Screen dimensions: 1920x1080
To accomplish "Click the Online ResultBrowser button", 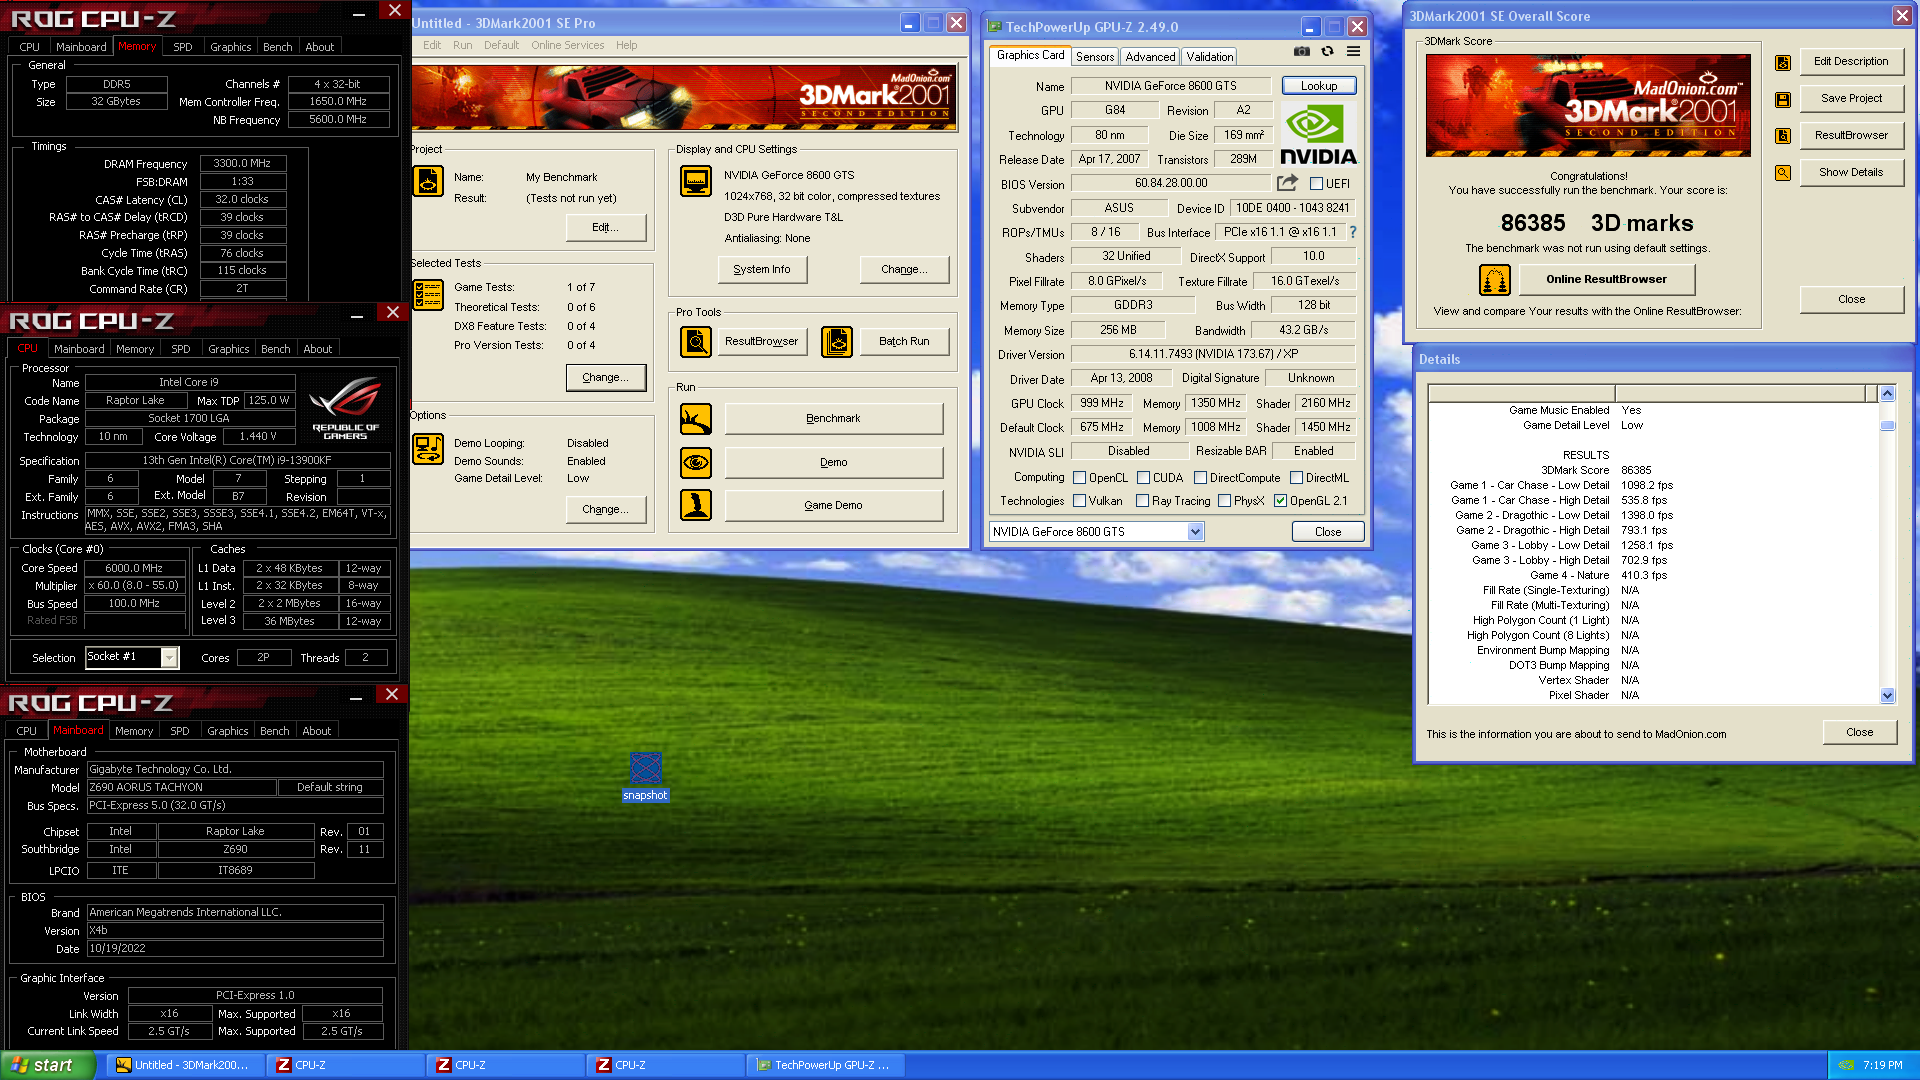I will click(x=1606, y=280).
